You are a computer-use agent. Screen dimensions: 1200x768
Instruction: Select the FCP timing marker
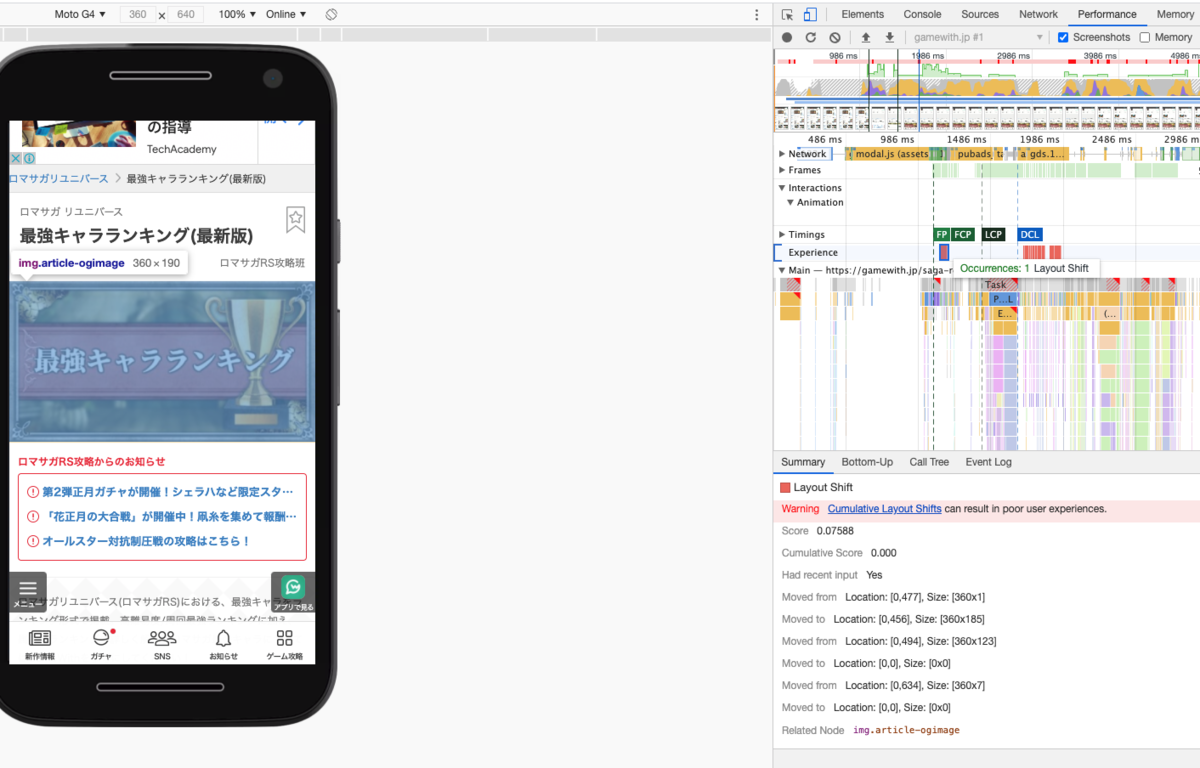(962, 234)
